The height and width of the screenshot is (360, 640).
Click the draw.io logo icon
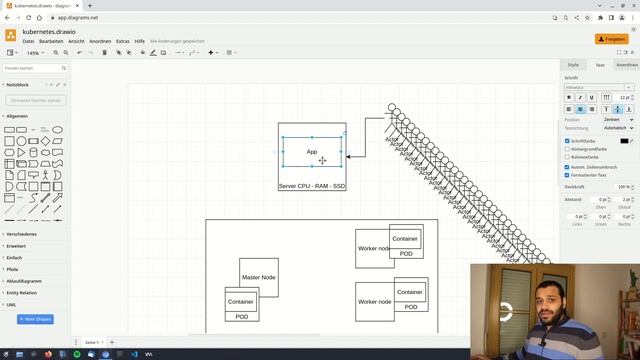pyautogui.click(x=11, y=36)
